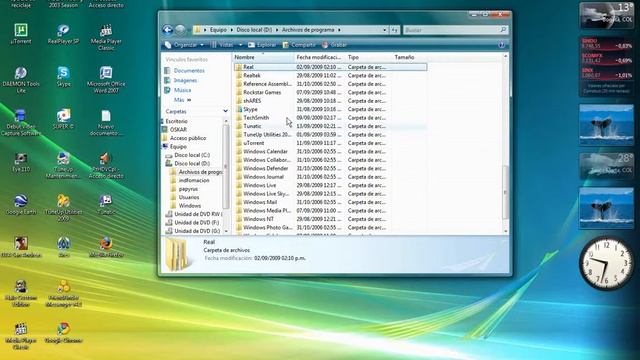Sort by Fecha modificación column header
The image size is (640, 360).
pyautogui.click(x=319, y=57)
